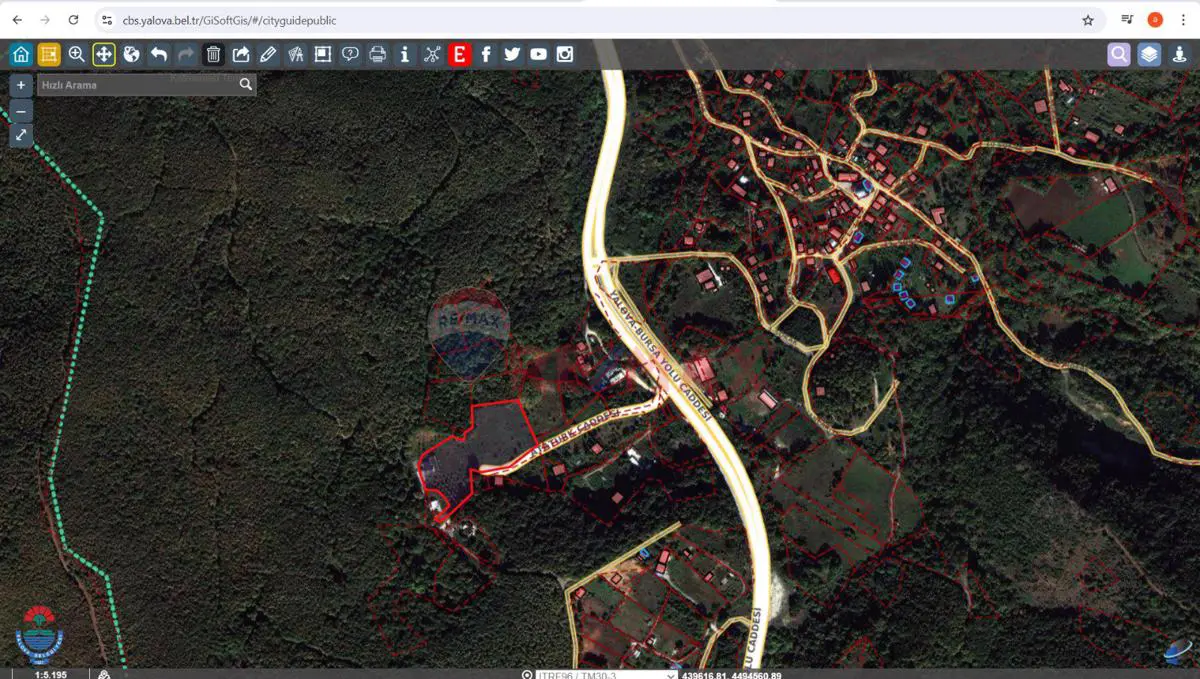Show the full extent globe view
1200x679 pixels.
click(x=131, y=55)
